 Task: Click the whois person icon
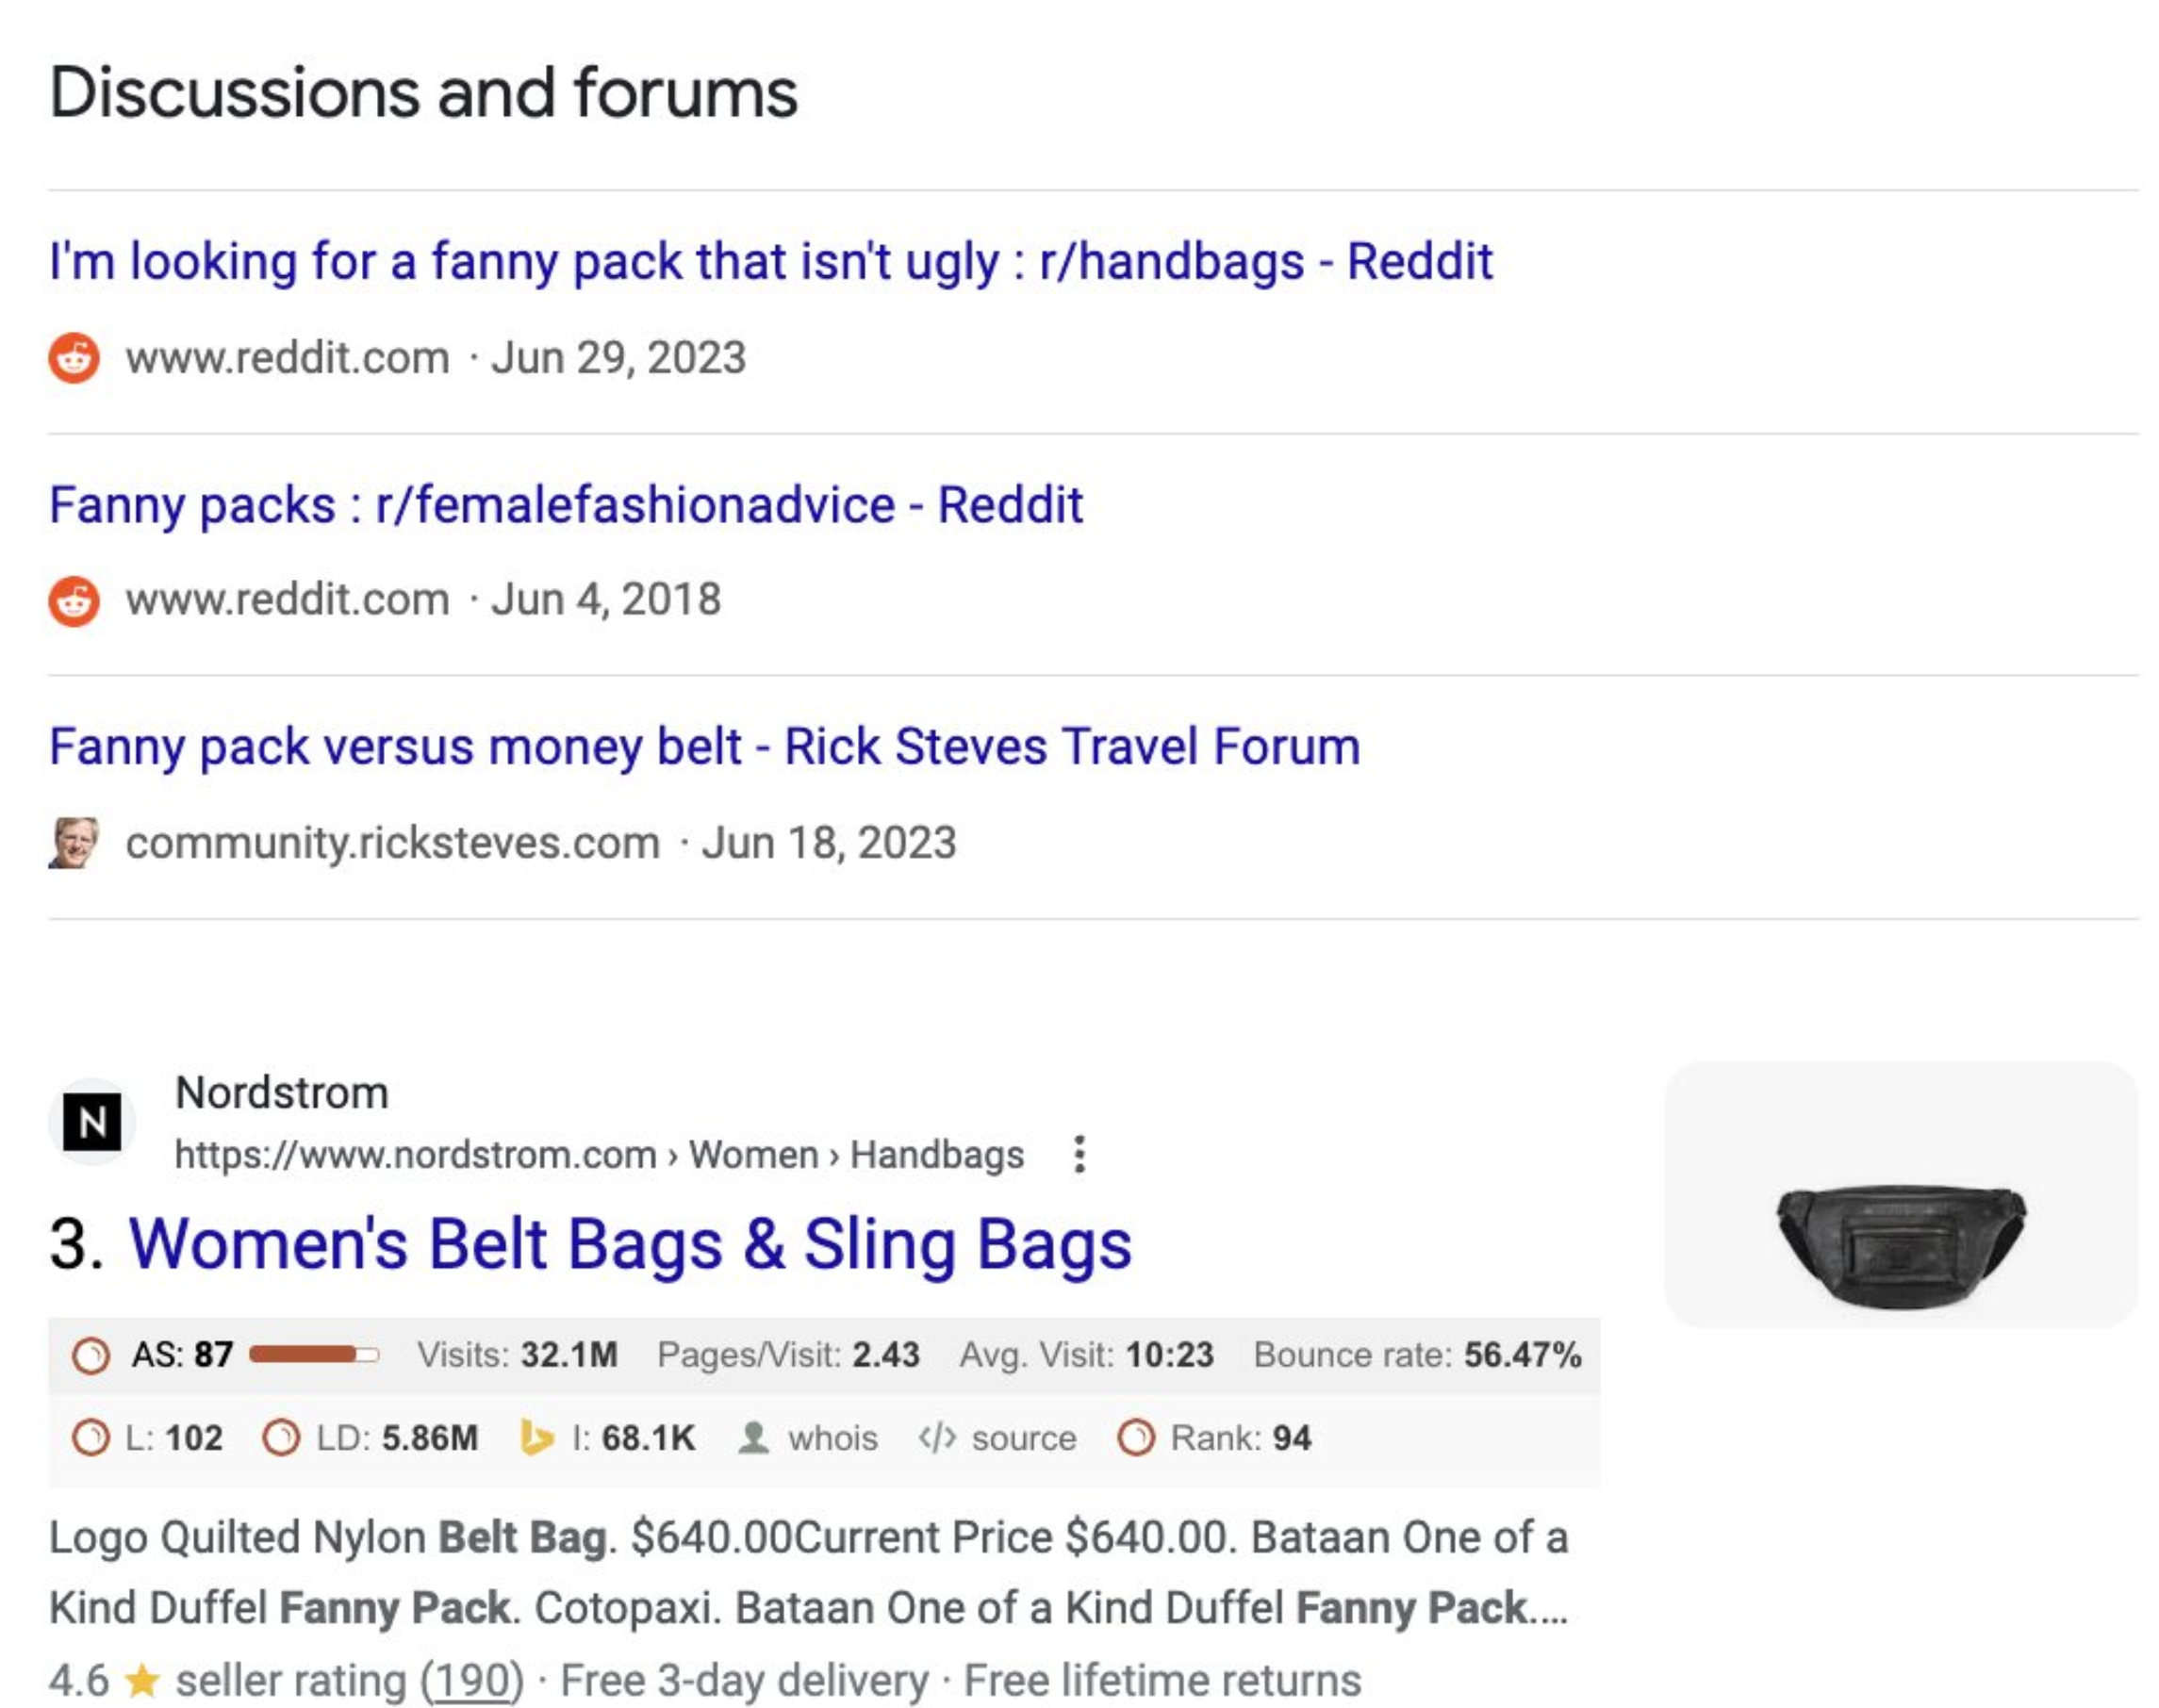click(x=753, y=1438)
